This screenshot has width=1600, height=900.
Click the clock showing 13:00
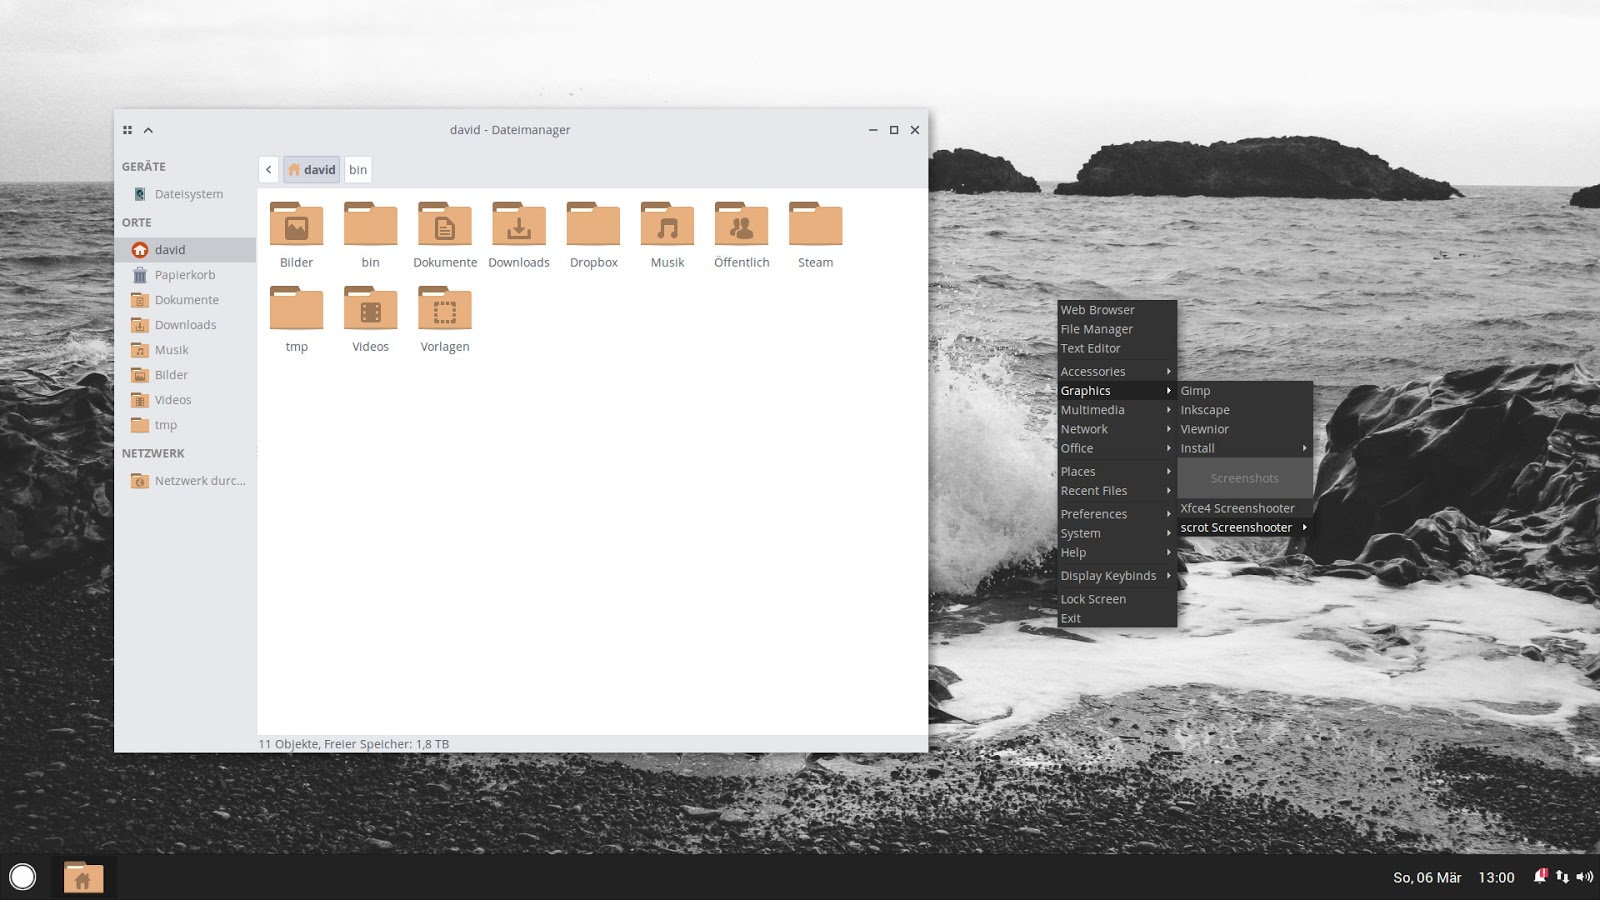coord(1496,877)
